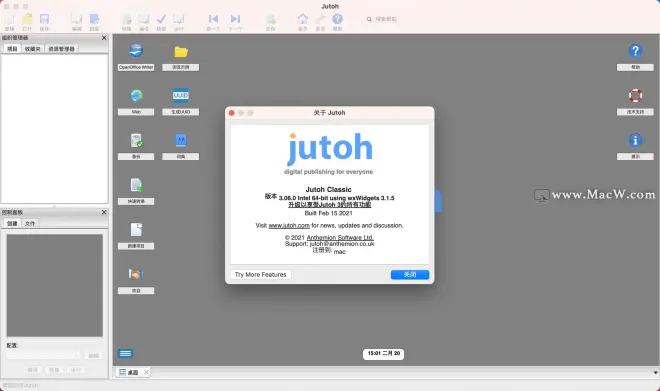Open the tab list arrow at bottom right
The width and height of the screenshot is (660, 391).
tap(655, 372)
